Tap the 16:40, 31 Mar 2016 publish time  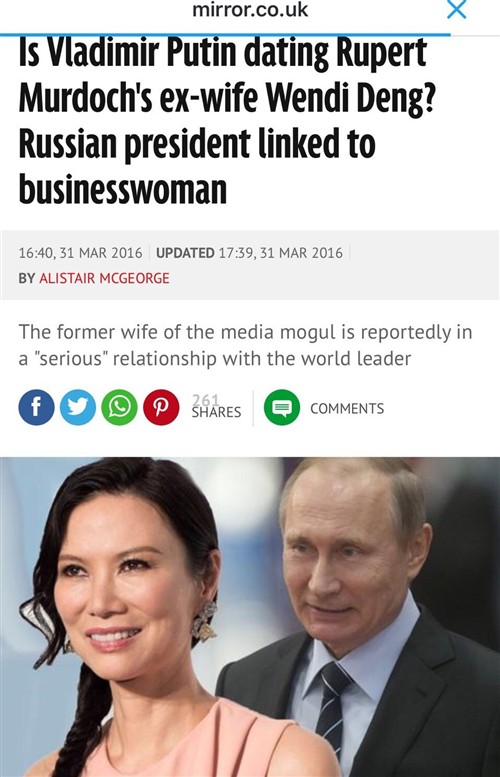coord(80,253)
